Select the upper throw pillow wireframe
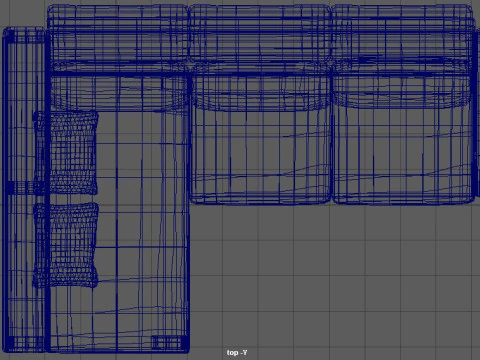Screen dimensions: 480x360 (66, 153)
